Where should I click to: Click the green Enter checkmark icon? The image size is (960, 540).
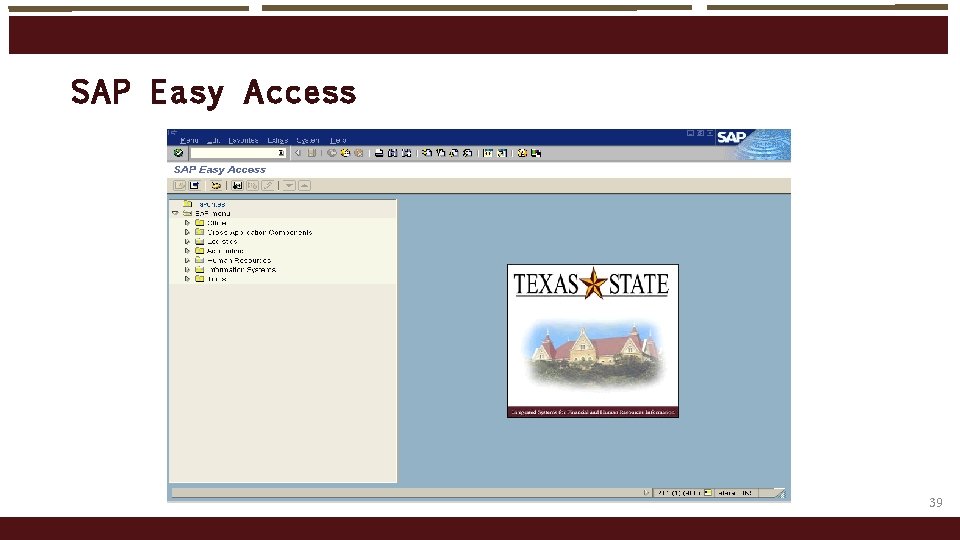(178, 153)
